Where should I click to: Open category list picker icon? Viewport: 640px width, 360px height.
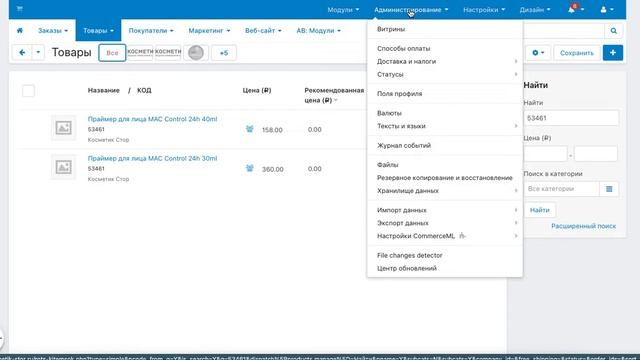click(x=609, y=189)
